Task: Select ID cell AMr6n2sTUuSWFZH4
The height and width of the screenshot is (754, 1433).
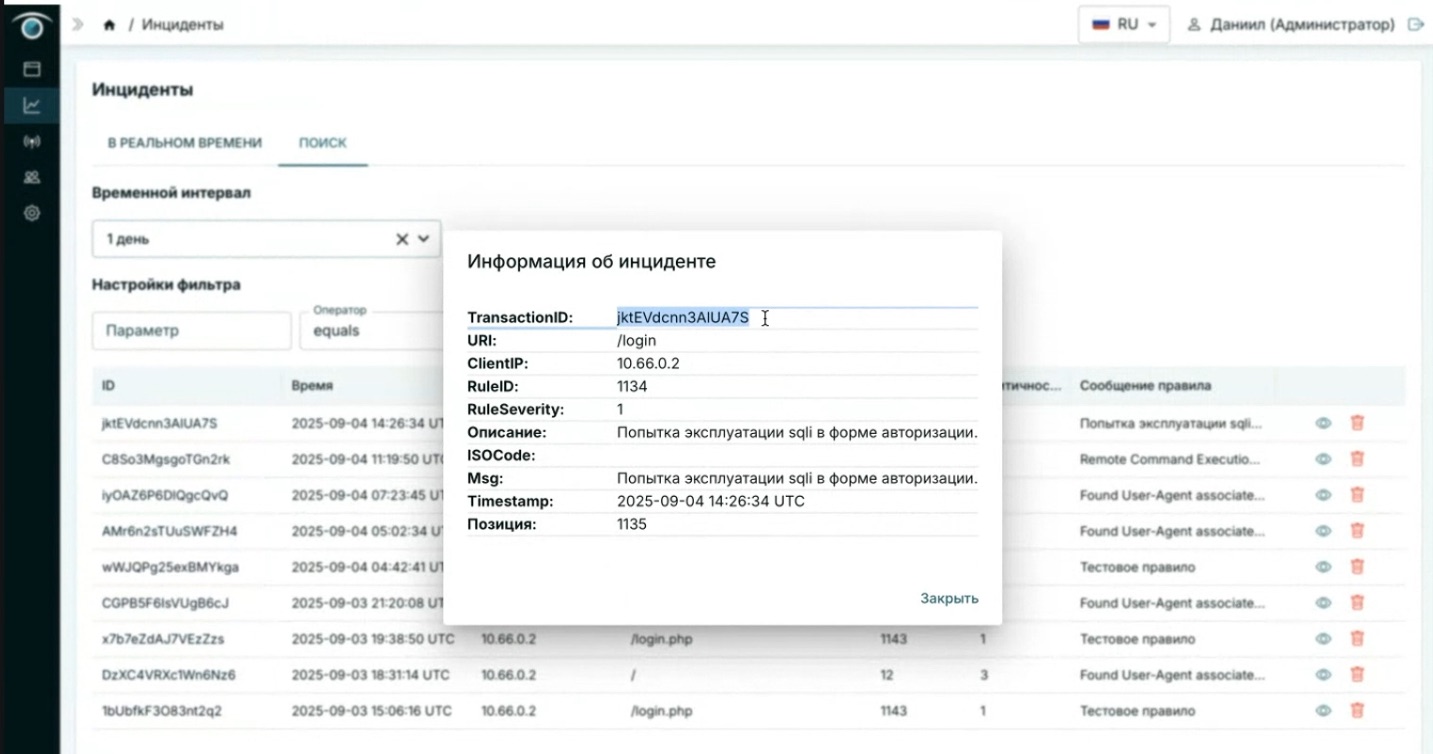Action: coord(169,531)
